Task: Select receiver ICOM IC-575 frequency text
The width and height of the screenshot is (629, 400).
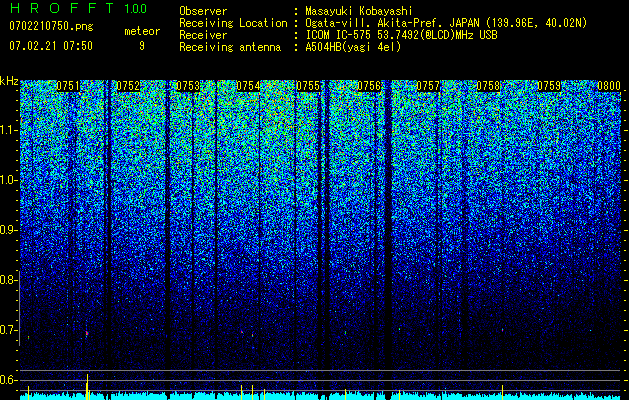Action: tap(401, 35)
